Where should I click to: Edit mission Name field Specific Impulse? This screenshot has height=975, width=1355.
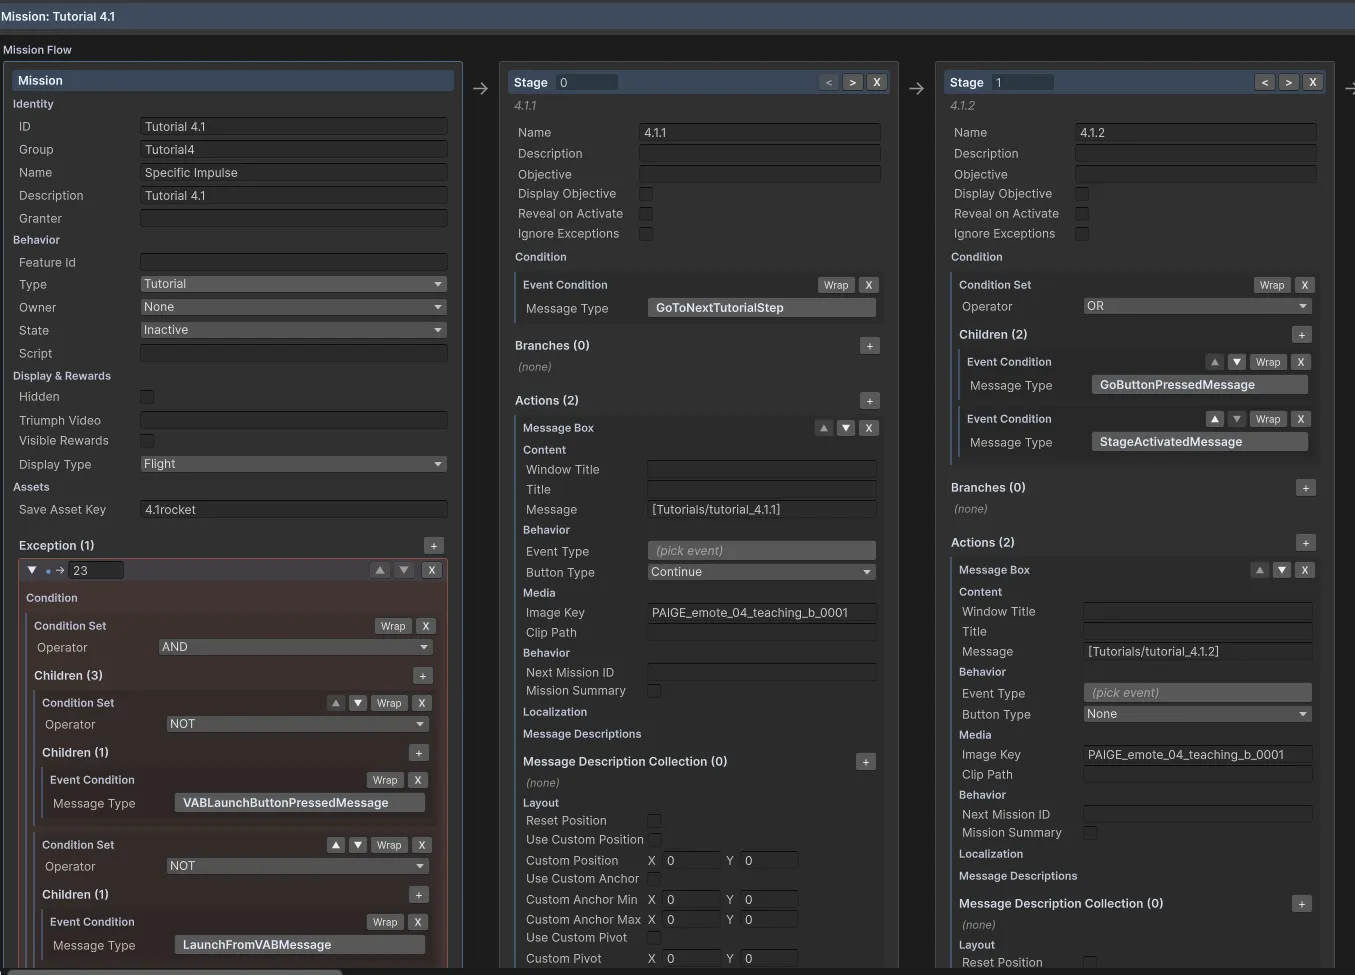pyautogui.click(x=294, y=173)
